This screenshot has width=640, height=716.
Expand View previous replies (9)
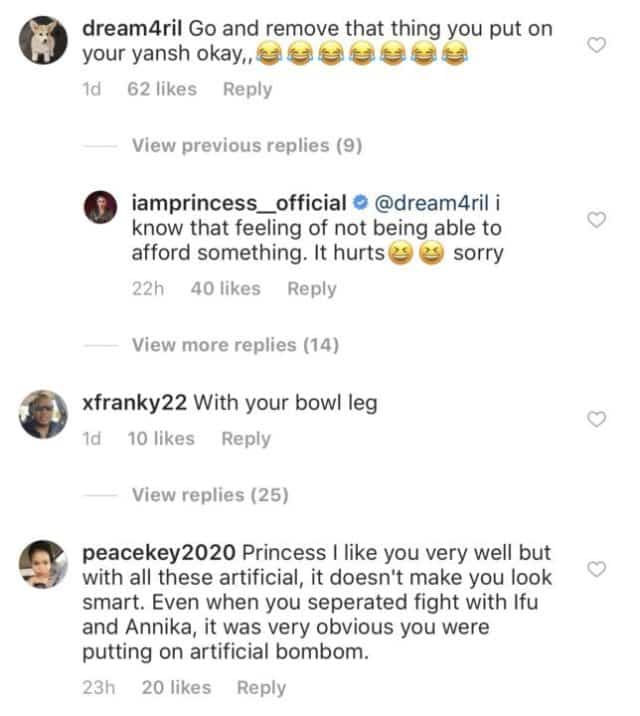tap(246, 146)
